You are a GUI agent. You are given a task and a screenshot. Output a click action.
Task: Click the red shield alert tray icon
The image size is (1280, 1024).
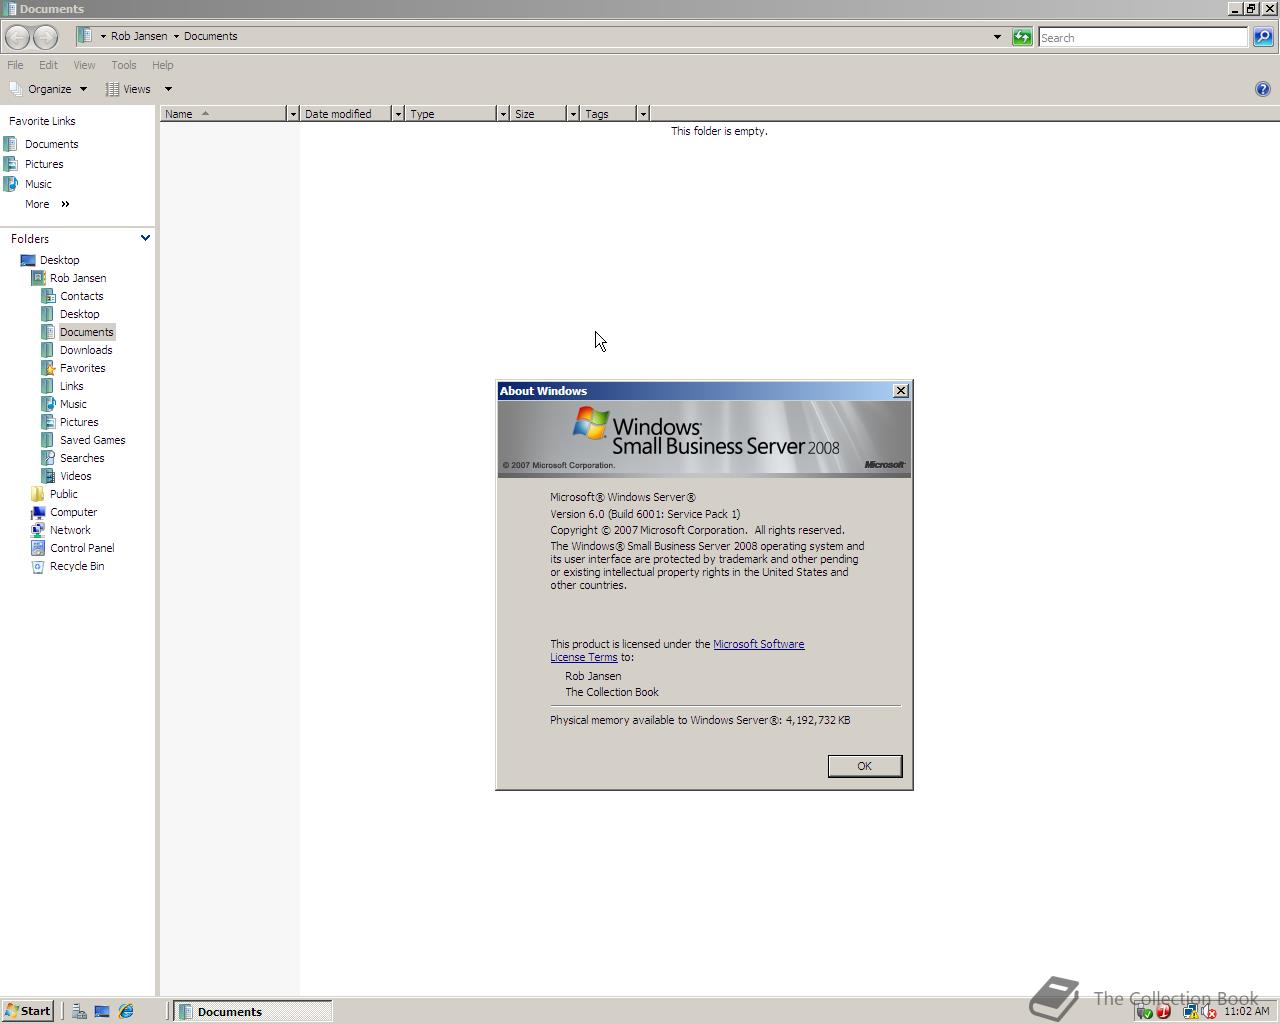pyautogui.click(x=1163, y=1012)
